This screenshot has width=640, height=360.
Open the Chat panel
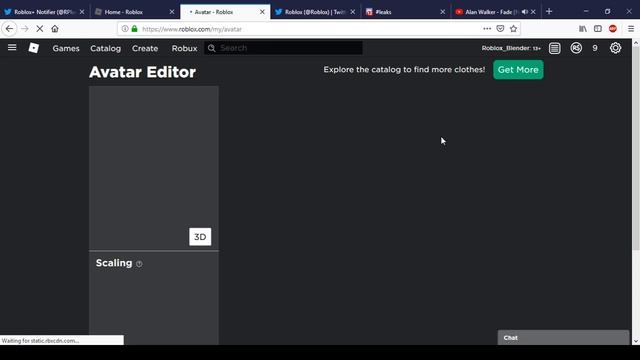pyautogui.click(x=563, y=338)
